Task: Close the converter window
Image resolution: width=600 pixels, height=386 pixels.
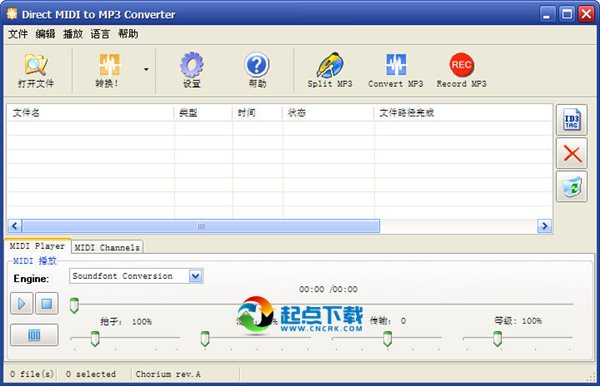Action: [586, 15]
